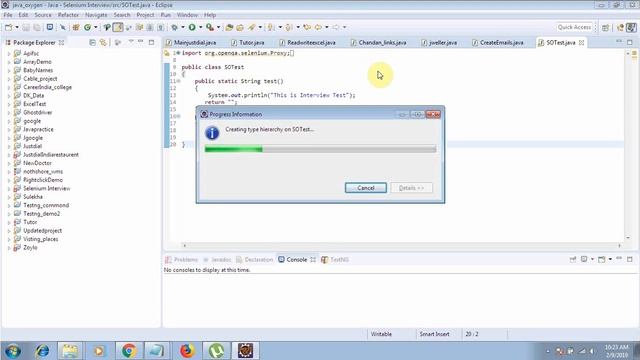The height and width of the screenshot is (360, 640).
Task: Click the Details >> button in Progress Information
Action: (x=411, y=188)
